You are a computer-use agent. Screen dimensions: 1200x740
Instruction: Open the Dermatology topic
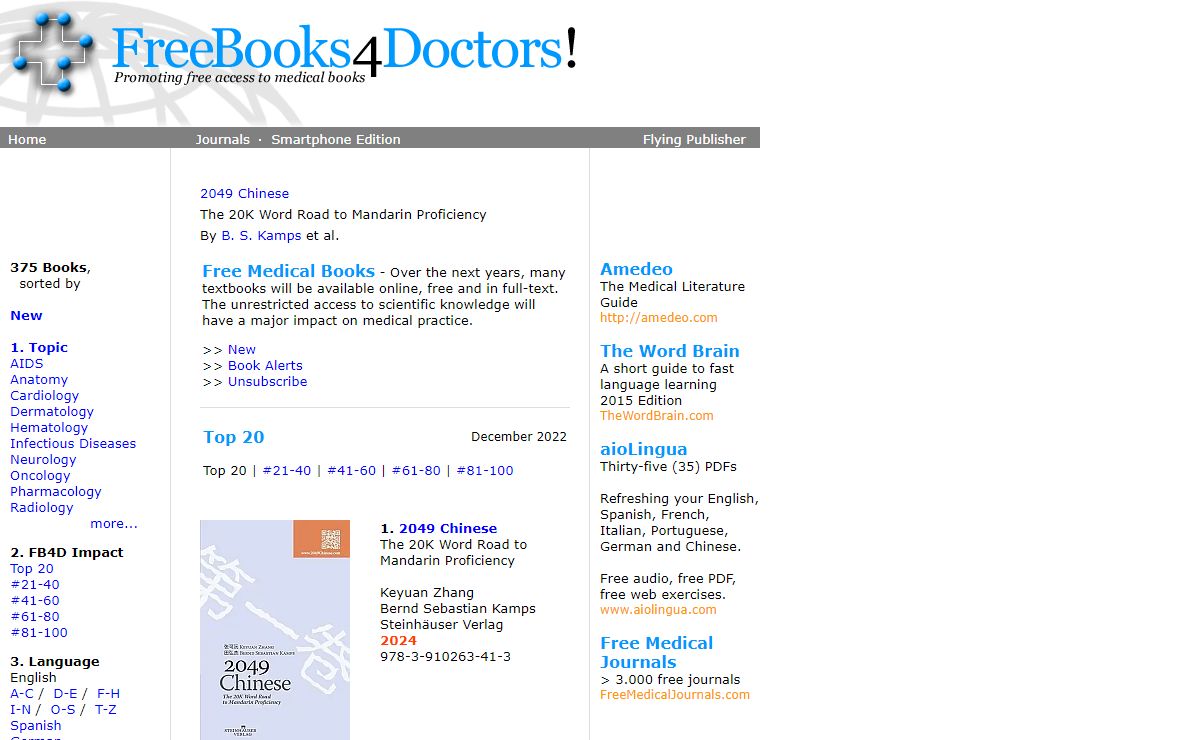click(x=52, y=412)
